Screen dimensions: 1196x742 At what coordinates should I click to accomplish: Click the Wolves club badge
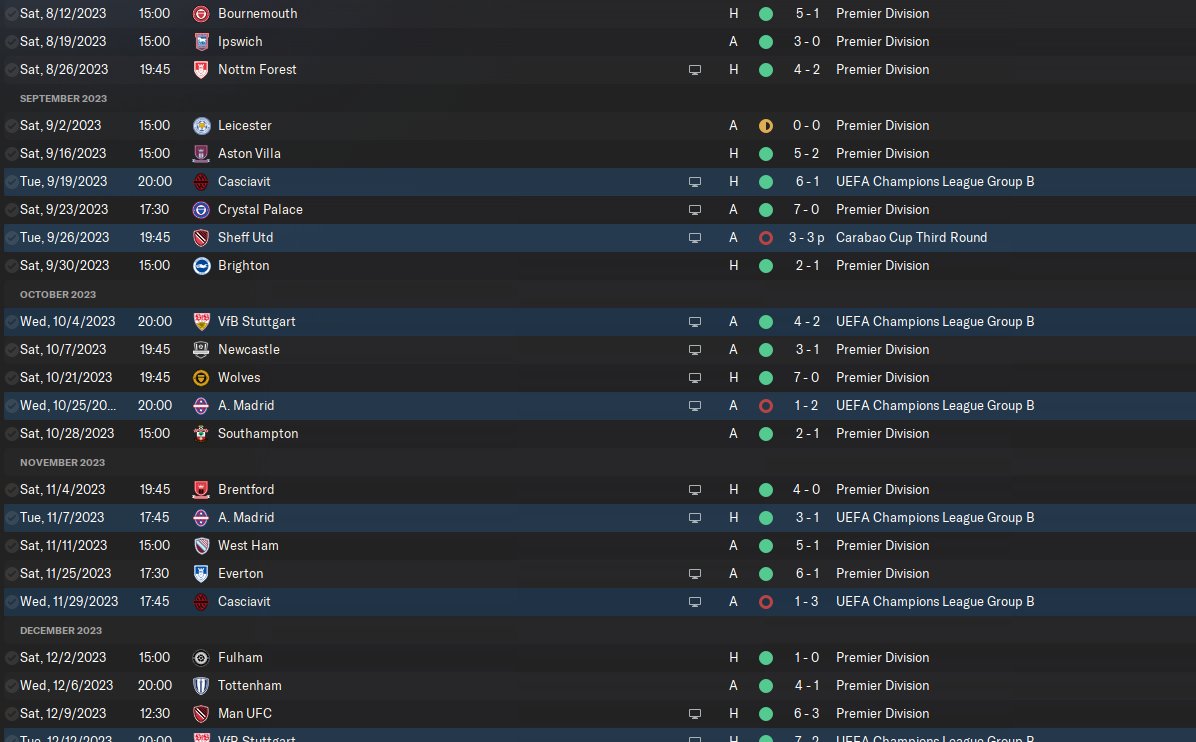point(201,378)
